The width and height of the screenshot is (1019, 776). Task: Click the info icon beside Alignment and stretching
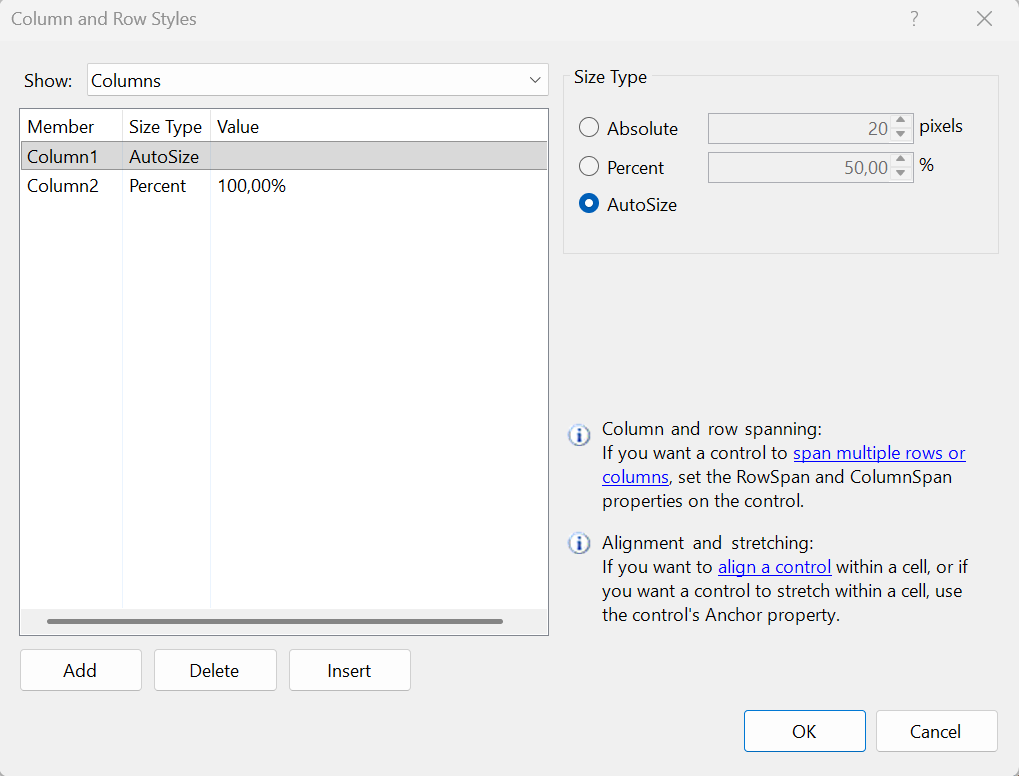coord(579,543)
